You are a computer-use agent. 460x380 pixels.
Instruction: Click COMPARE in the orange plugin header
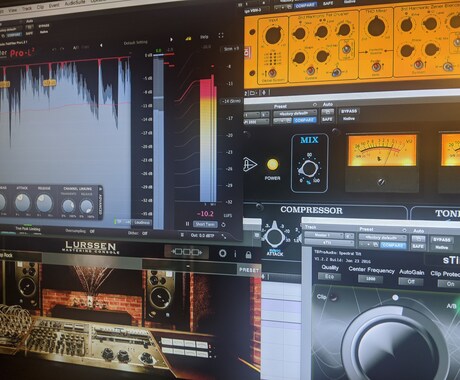(x=306, y=5)
